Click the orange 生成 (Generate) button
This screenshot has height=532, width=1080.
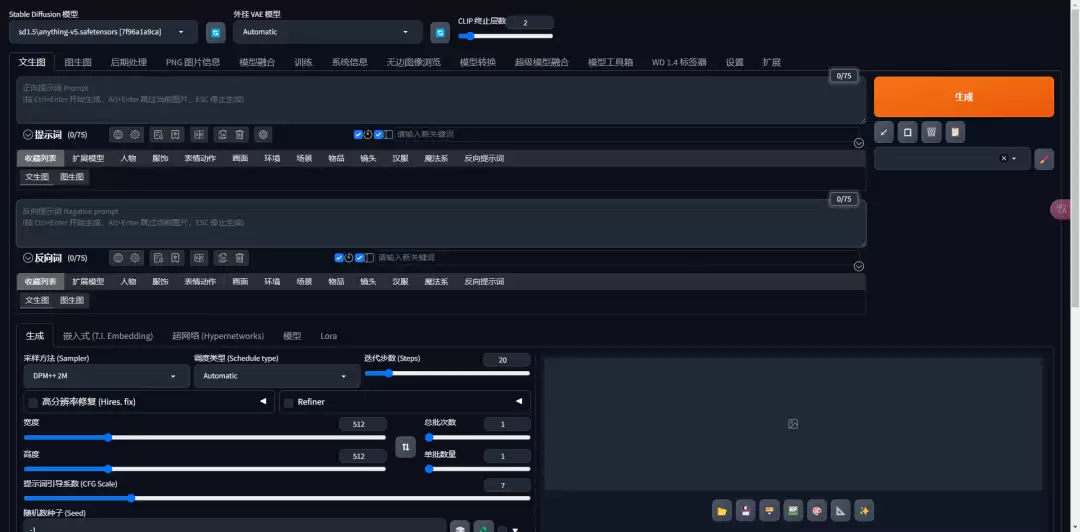coord(963,97)
